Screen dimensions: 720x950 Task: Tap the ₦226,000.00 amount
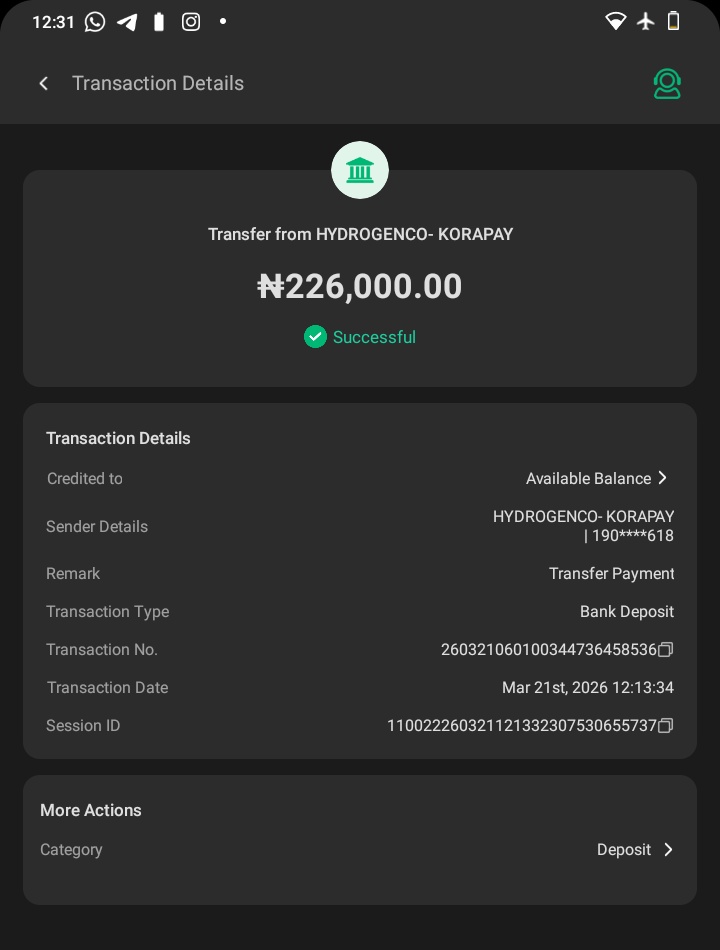[x=360, y=287]
